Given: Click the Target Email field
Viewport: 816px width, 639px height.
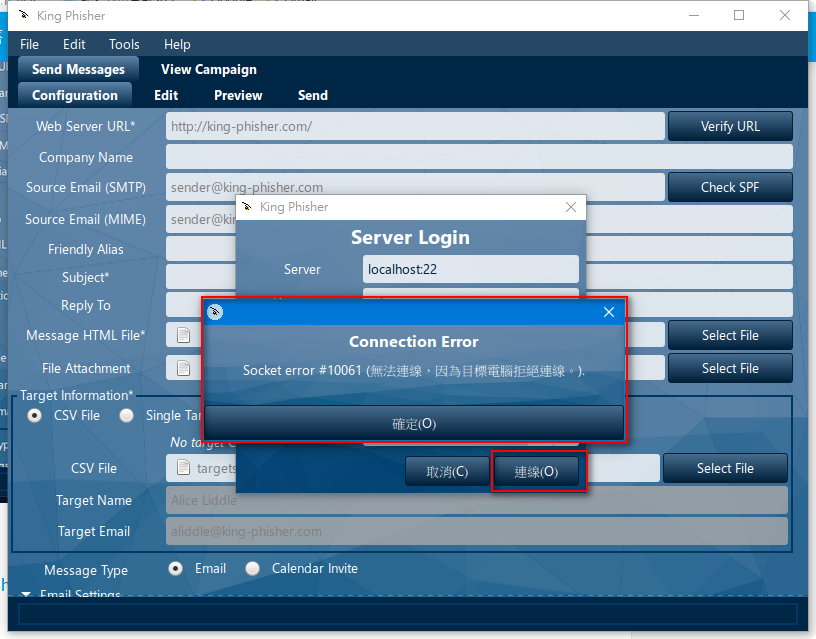Looking at the screenshot, I should (x=477, y=531).
